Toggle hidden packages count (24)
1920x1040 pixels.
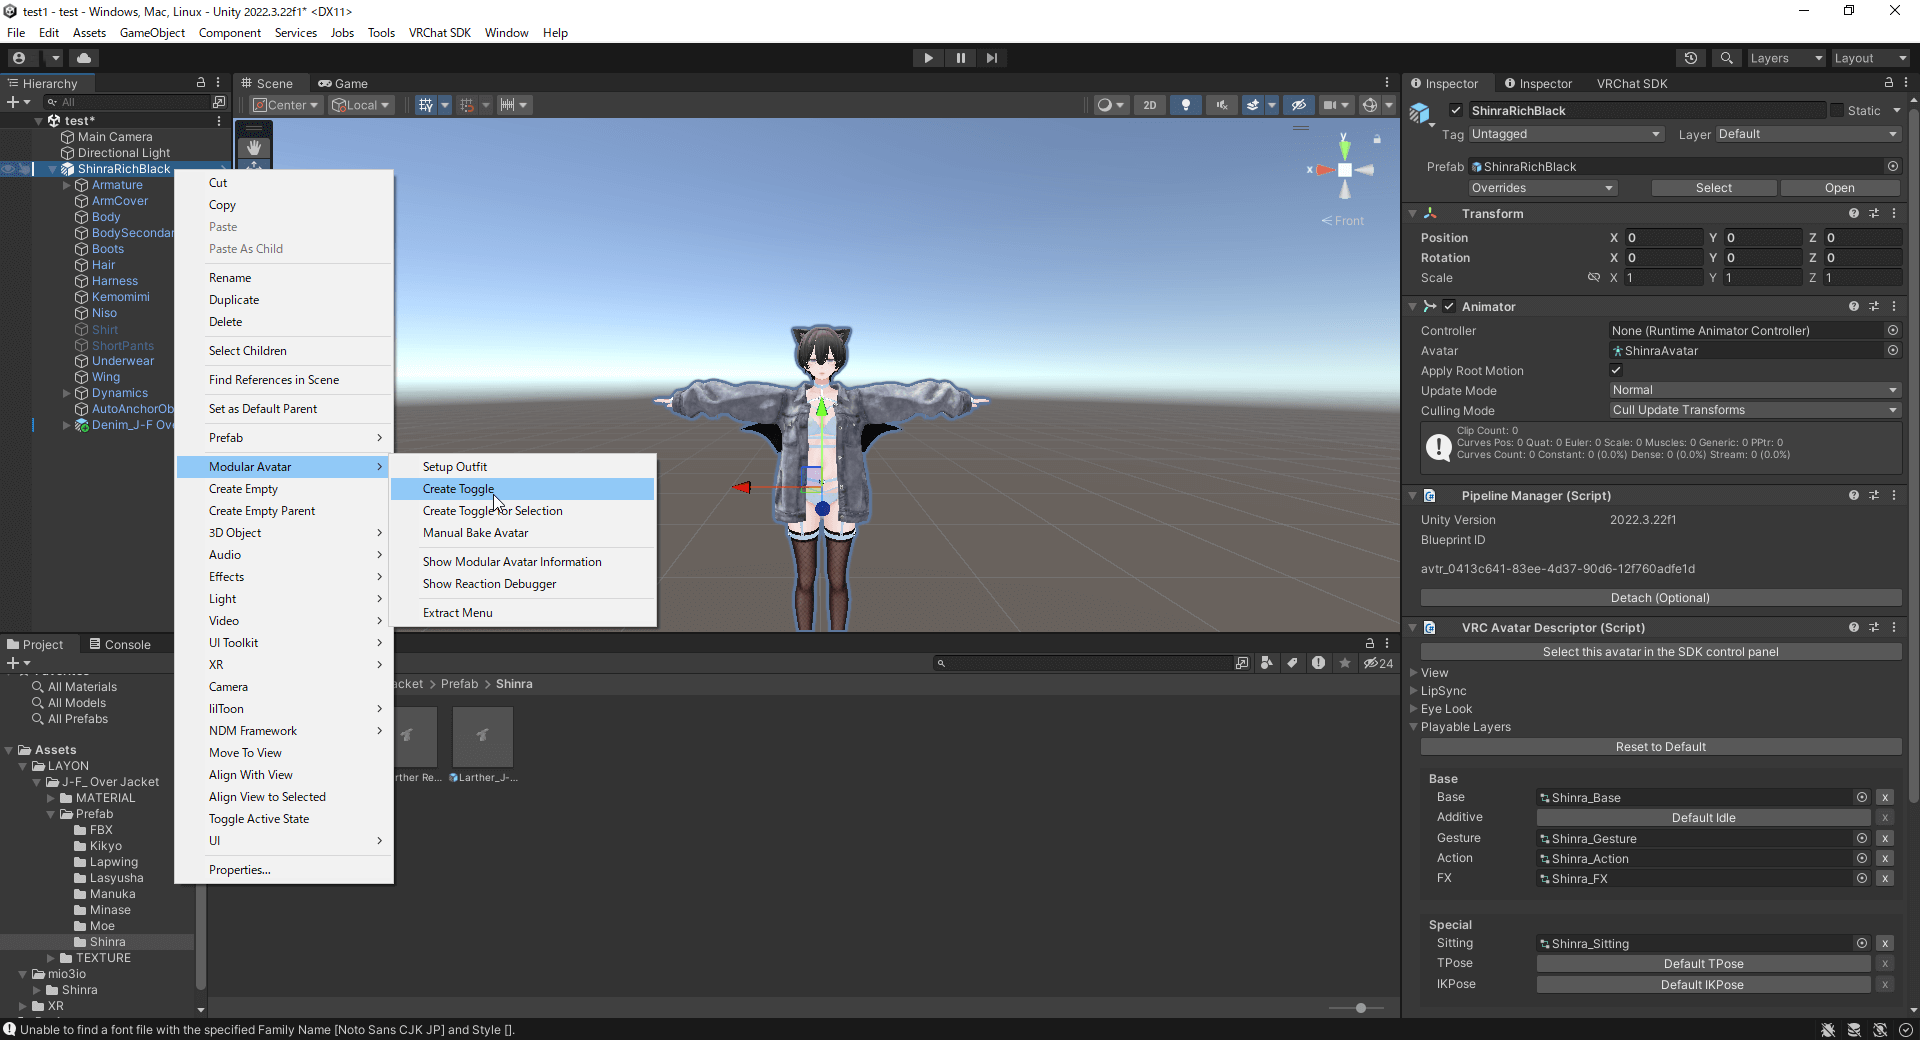click(x=1378, y=663)
